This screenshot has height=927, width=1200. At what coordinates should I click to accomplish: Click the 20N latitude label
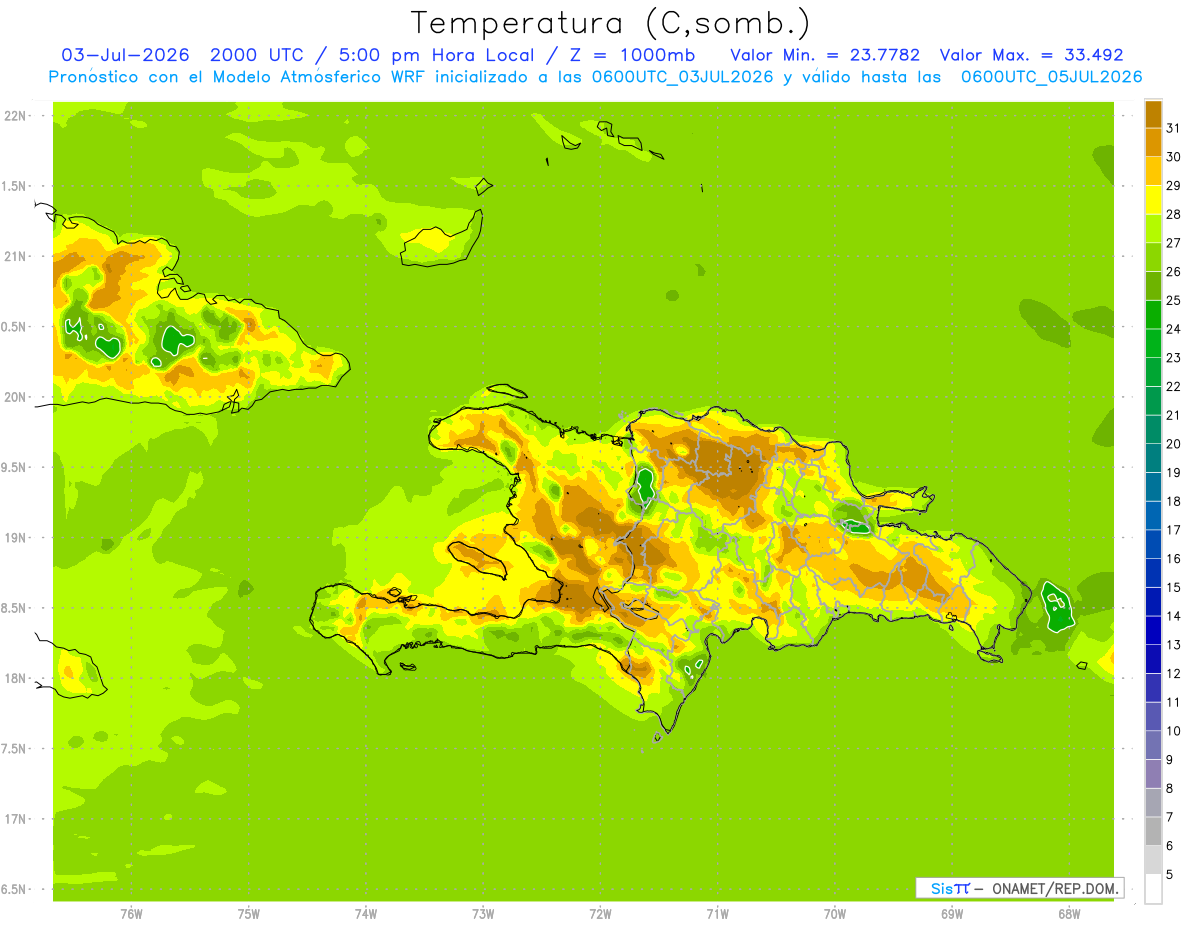click(x=16, y=397)
